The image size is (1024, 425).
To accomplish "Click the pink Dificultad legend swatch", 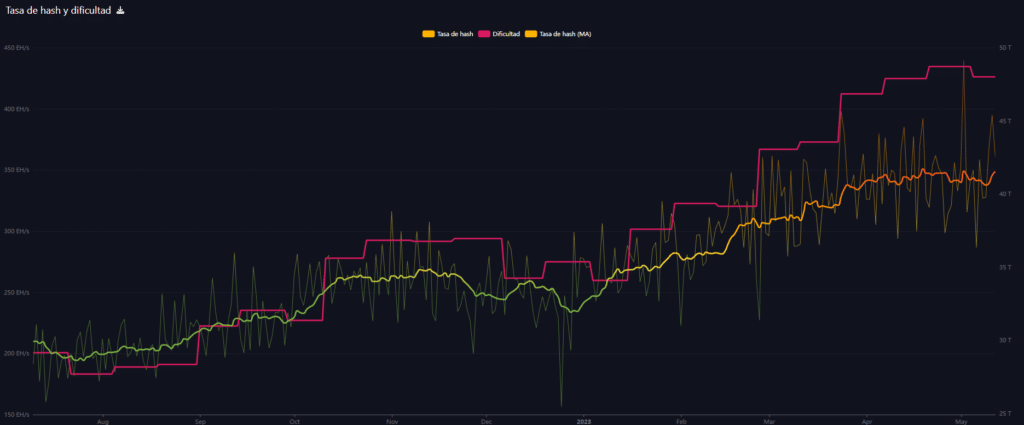I will click(x=483, y=34).
